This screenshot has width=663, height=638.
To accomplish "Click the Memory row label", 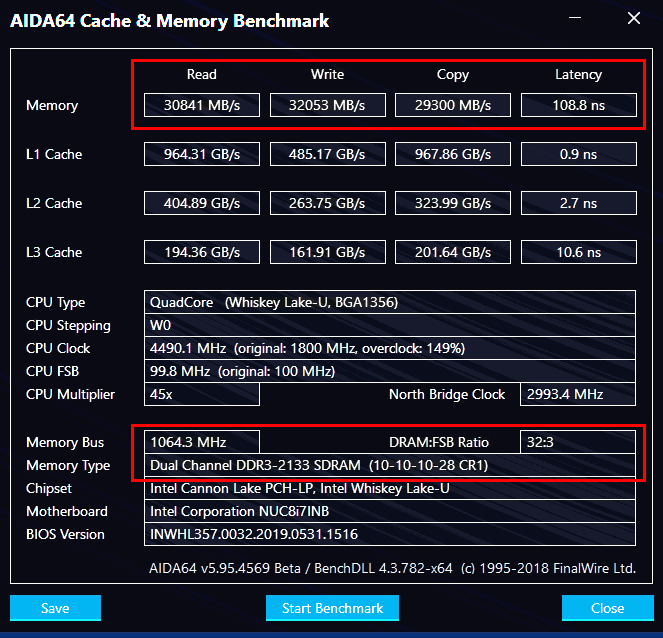I will click(x=52, y=106).
